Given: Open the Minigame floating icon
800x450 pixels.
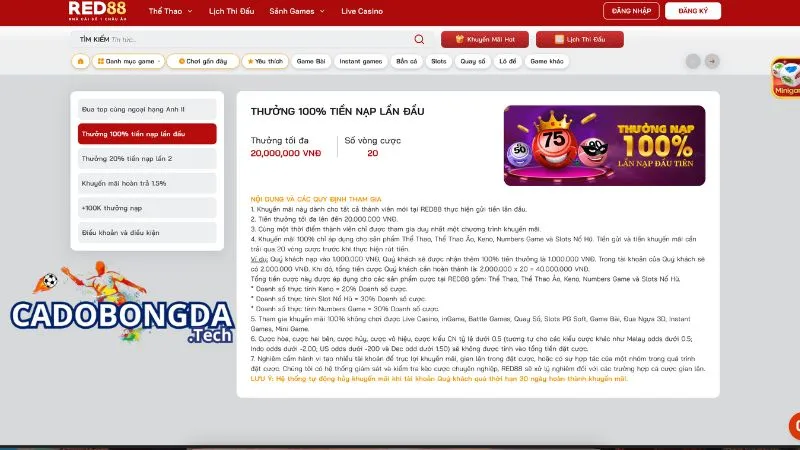Looking at the screenshot, I should click(x=786, y=77).
